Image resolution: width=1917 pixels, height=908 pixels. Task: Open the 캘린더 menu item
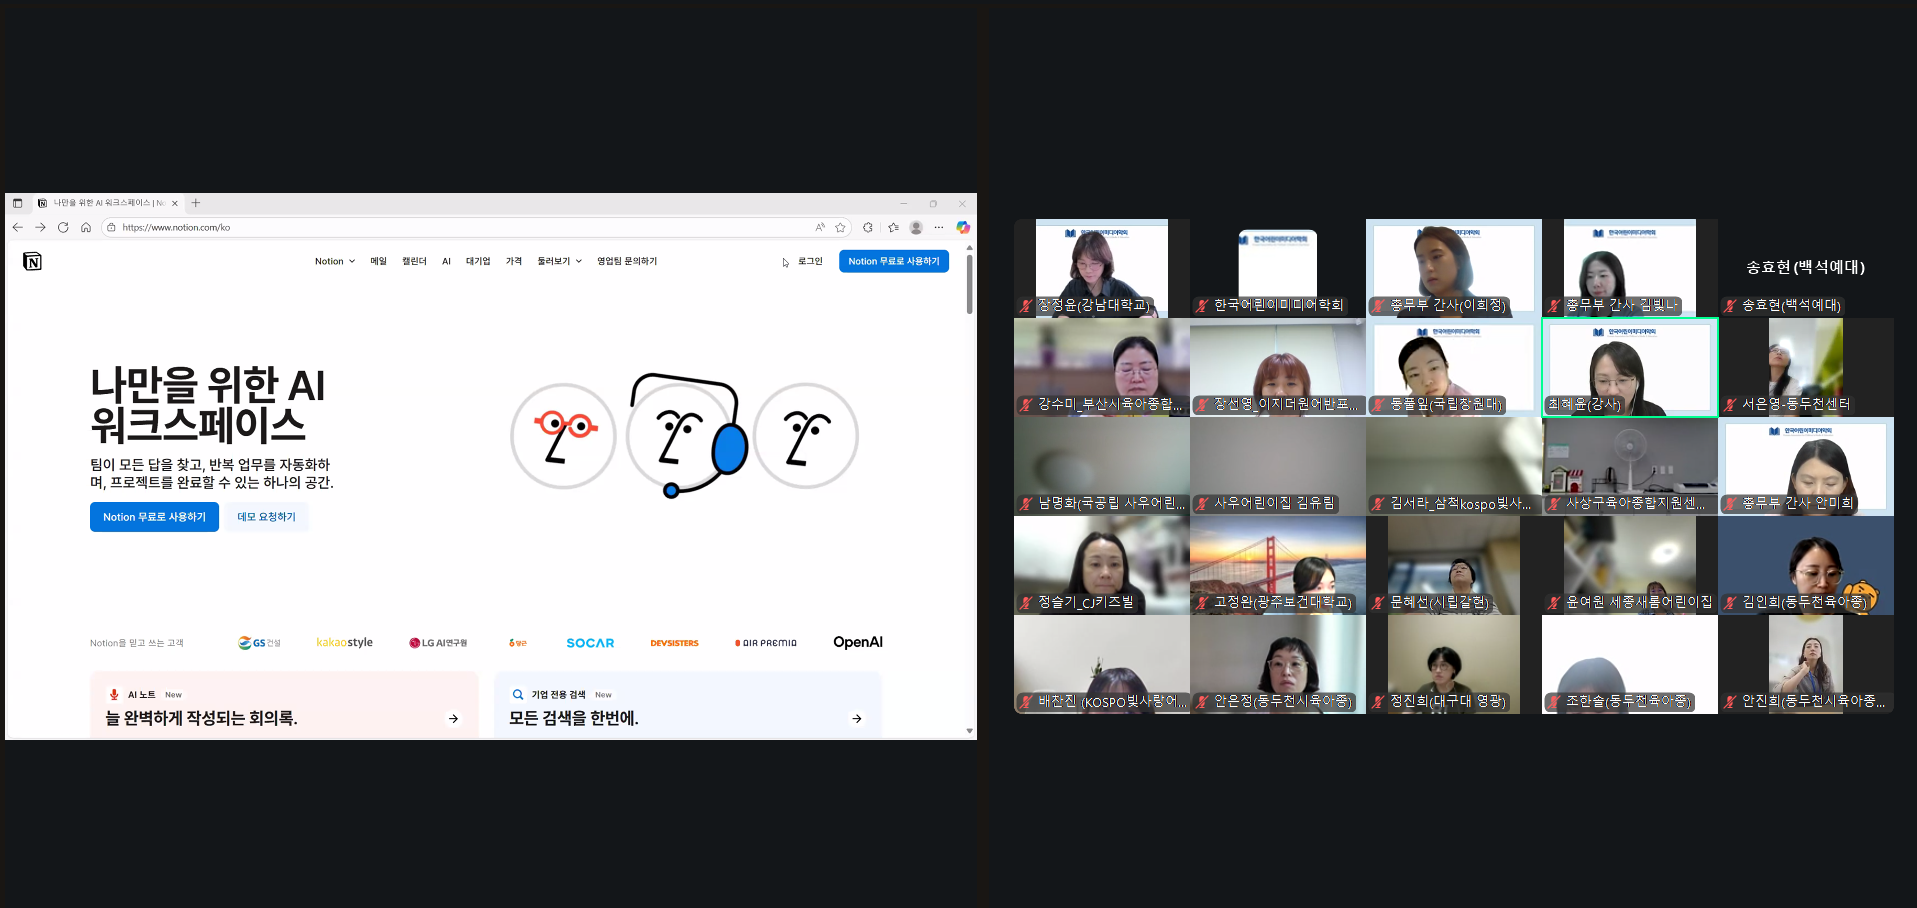coord(414,261)
